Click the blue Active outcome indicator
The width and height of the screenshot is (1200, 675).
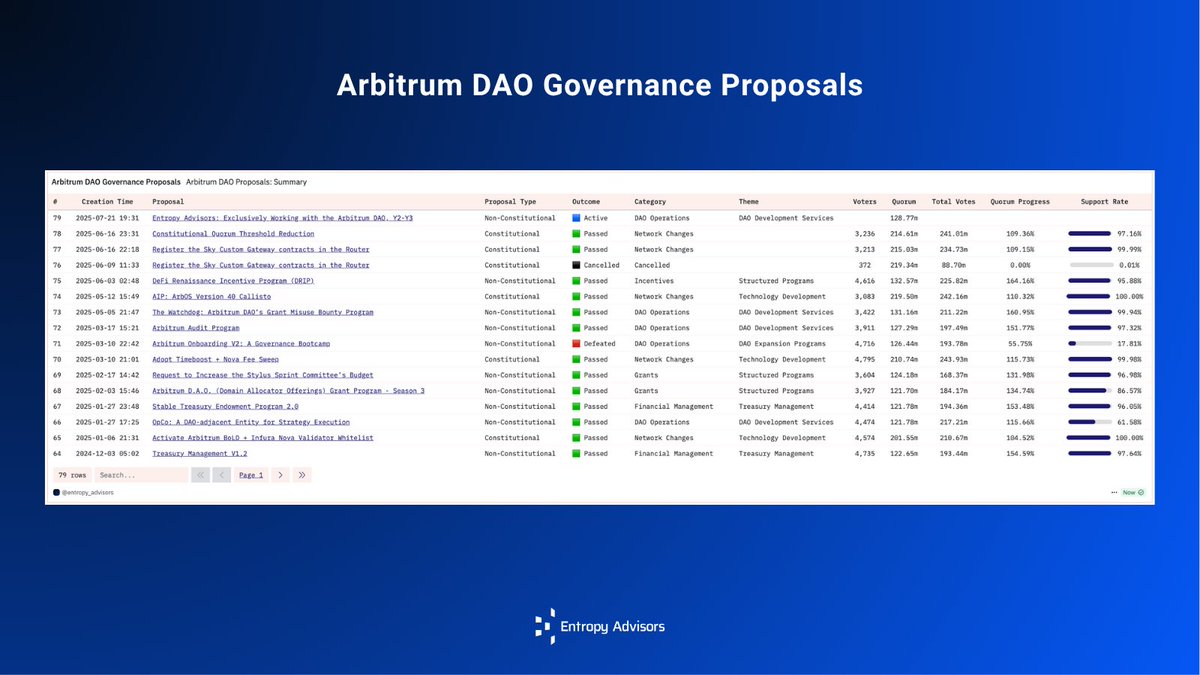577,218
